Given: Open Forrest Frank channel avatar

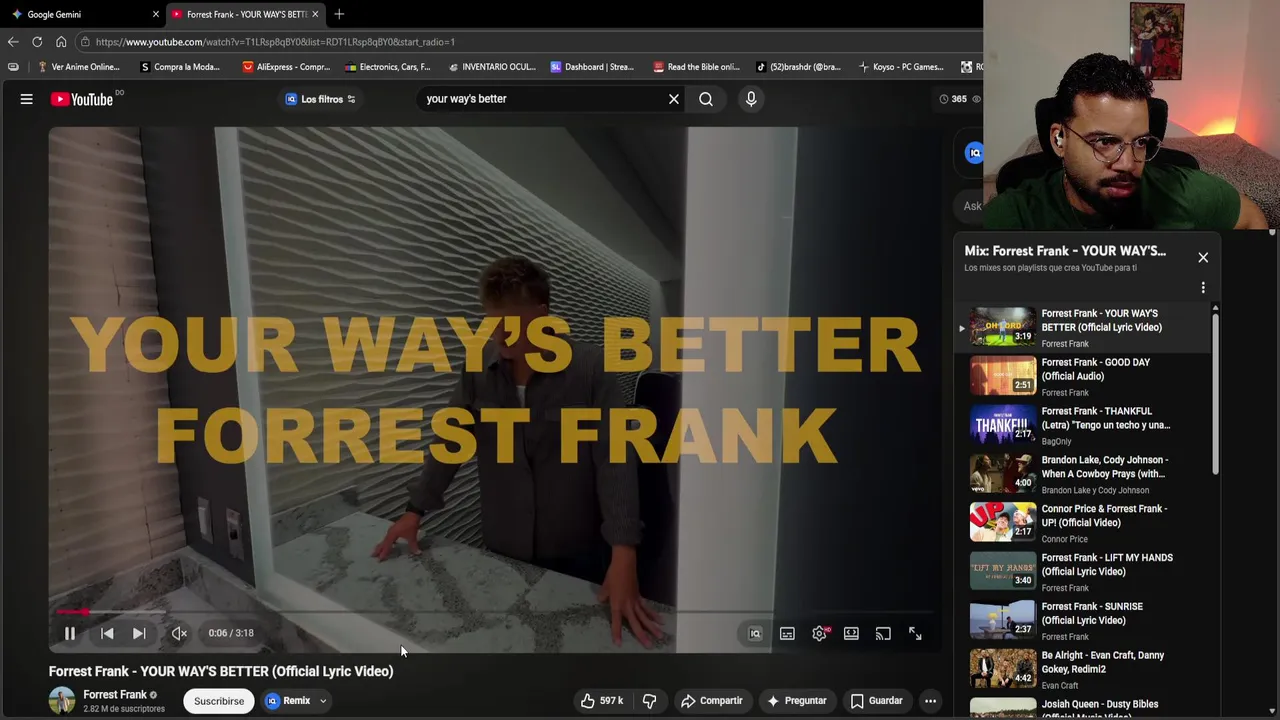Looking at the screenshot, I should (x=62, y=701).
